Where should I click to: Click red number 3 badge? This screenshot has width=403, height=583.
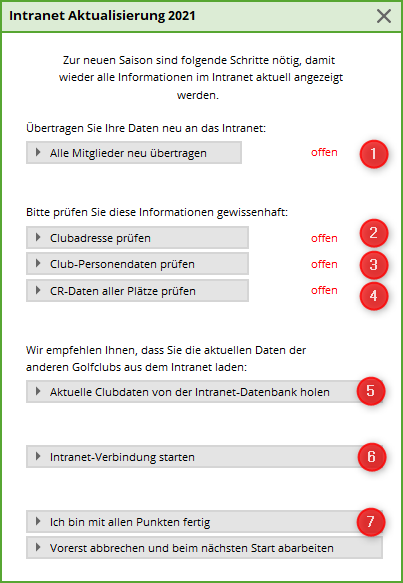[374, 265]
